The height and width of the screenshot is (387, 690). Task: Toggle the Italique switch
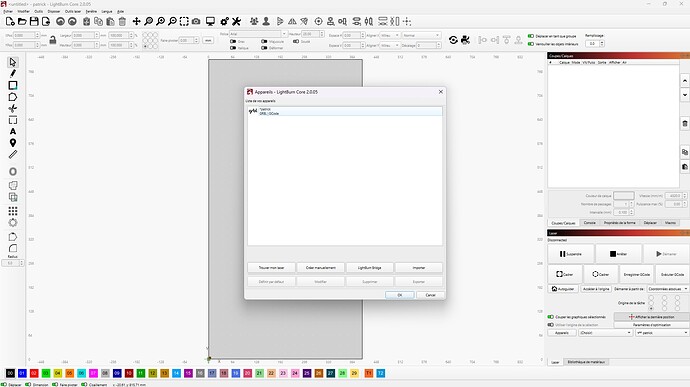(x=233, y=48)
